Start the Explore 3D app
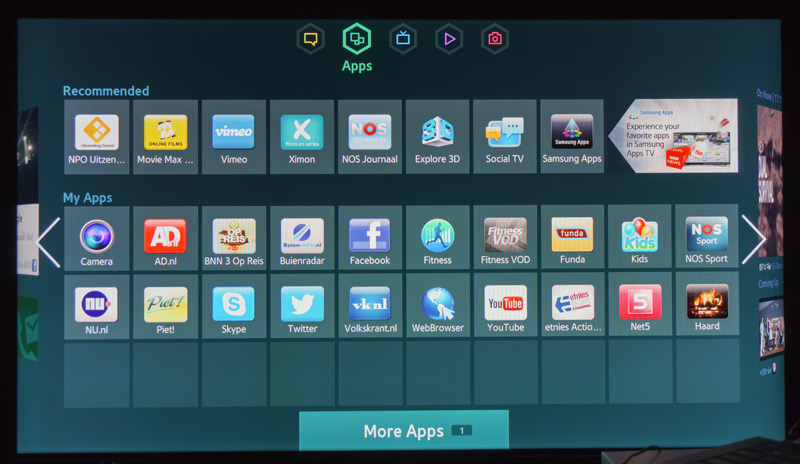 pos(437,137)
